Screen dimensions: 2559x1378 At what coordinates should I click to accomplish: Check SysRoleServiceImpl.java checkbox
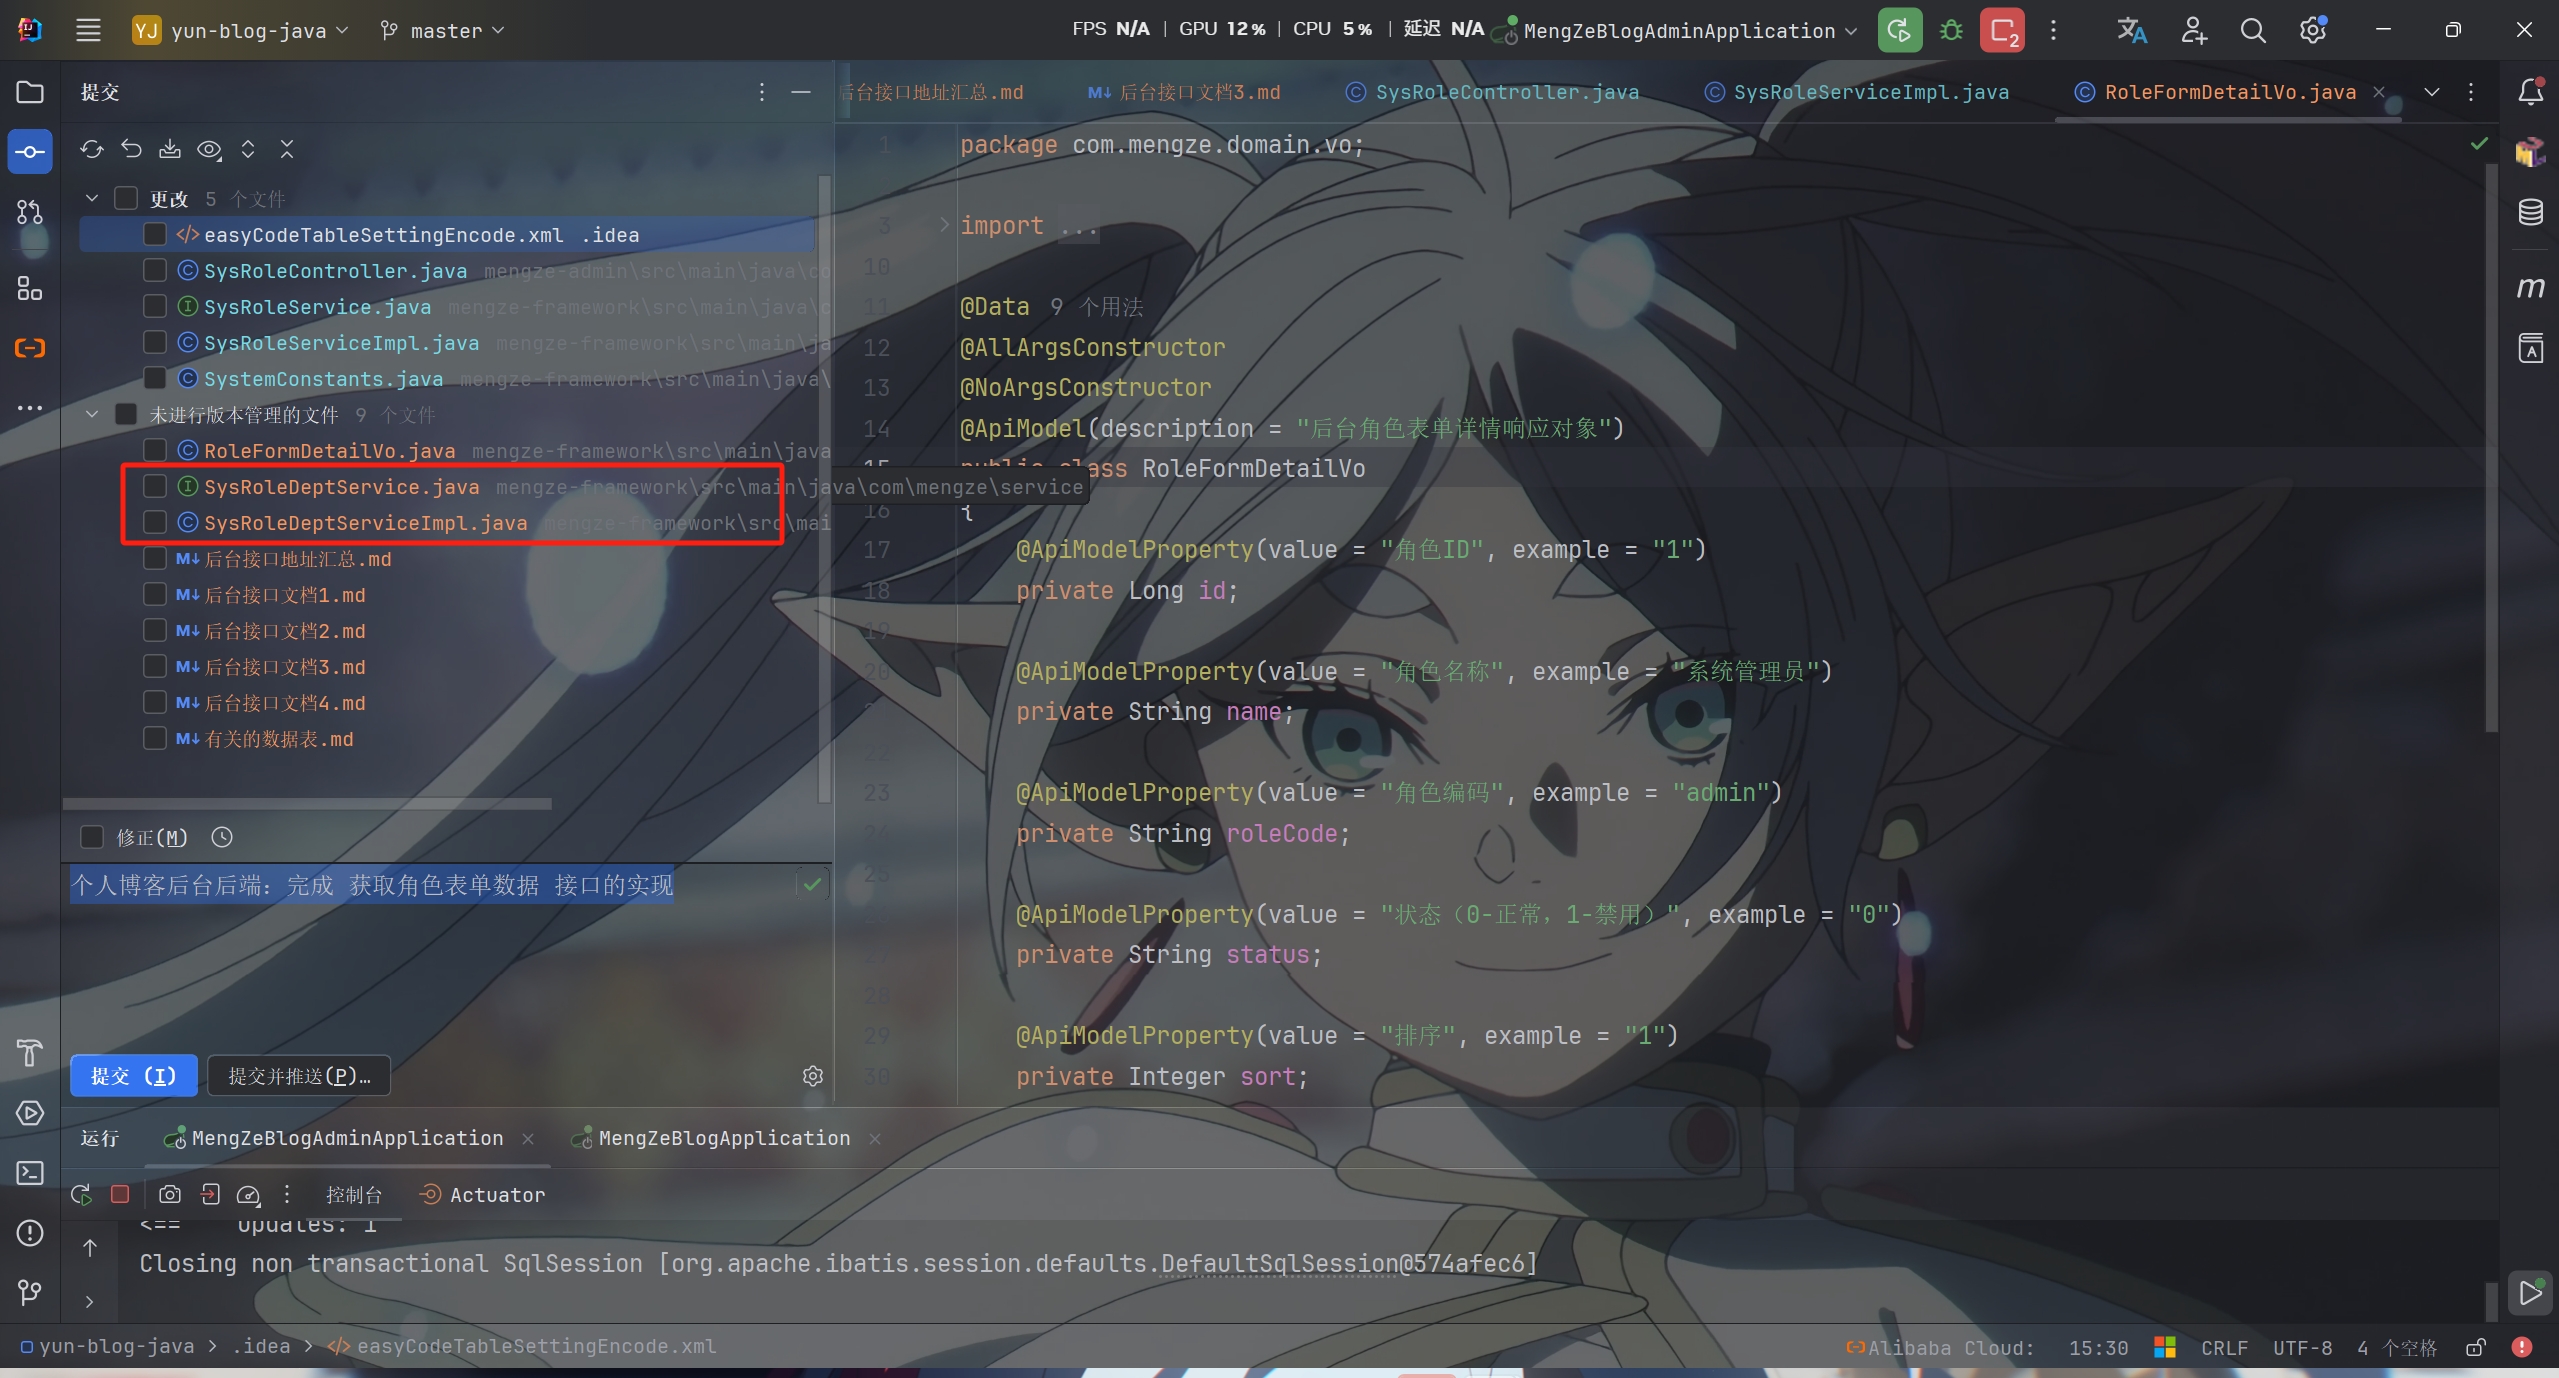[x=155, y=342]
